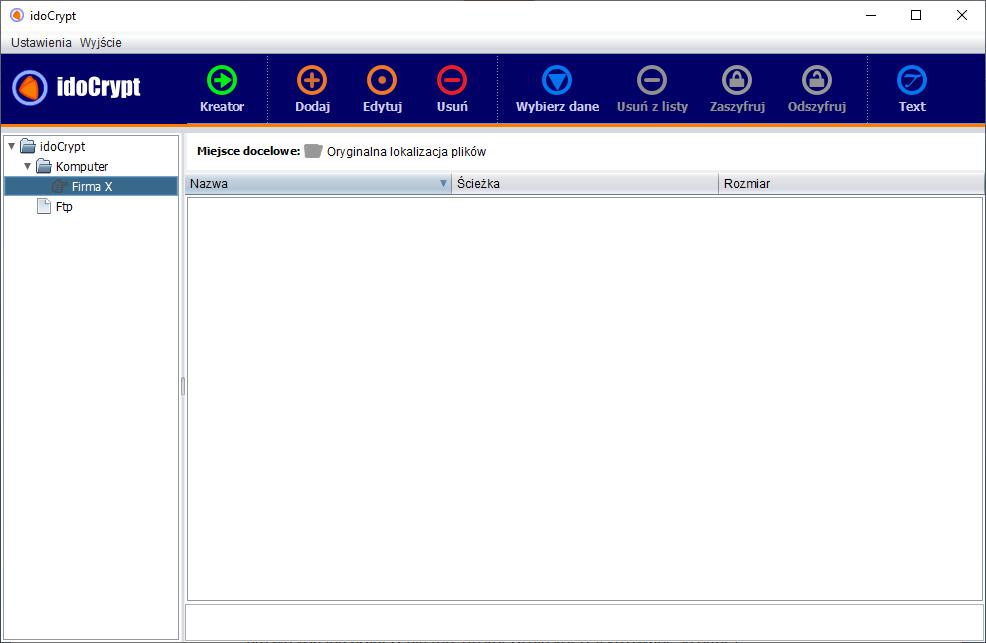The width and height of the screenshot is (986, 643).
Task: Open the Ustawienia menu
Action: tap(41, 43)
